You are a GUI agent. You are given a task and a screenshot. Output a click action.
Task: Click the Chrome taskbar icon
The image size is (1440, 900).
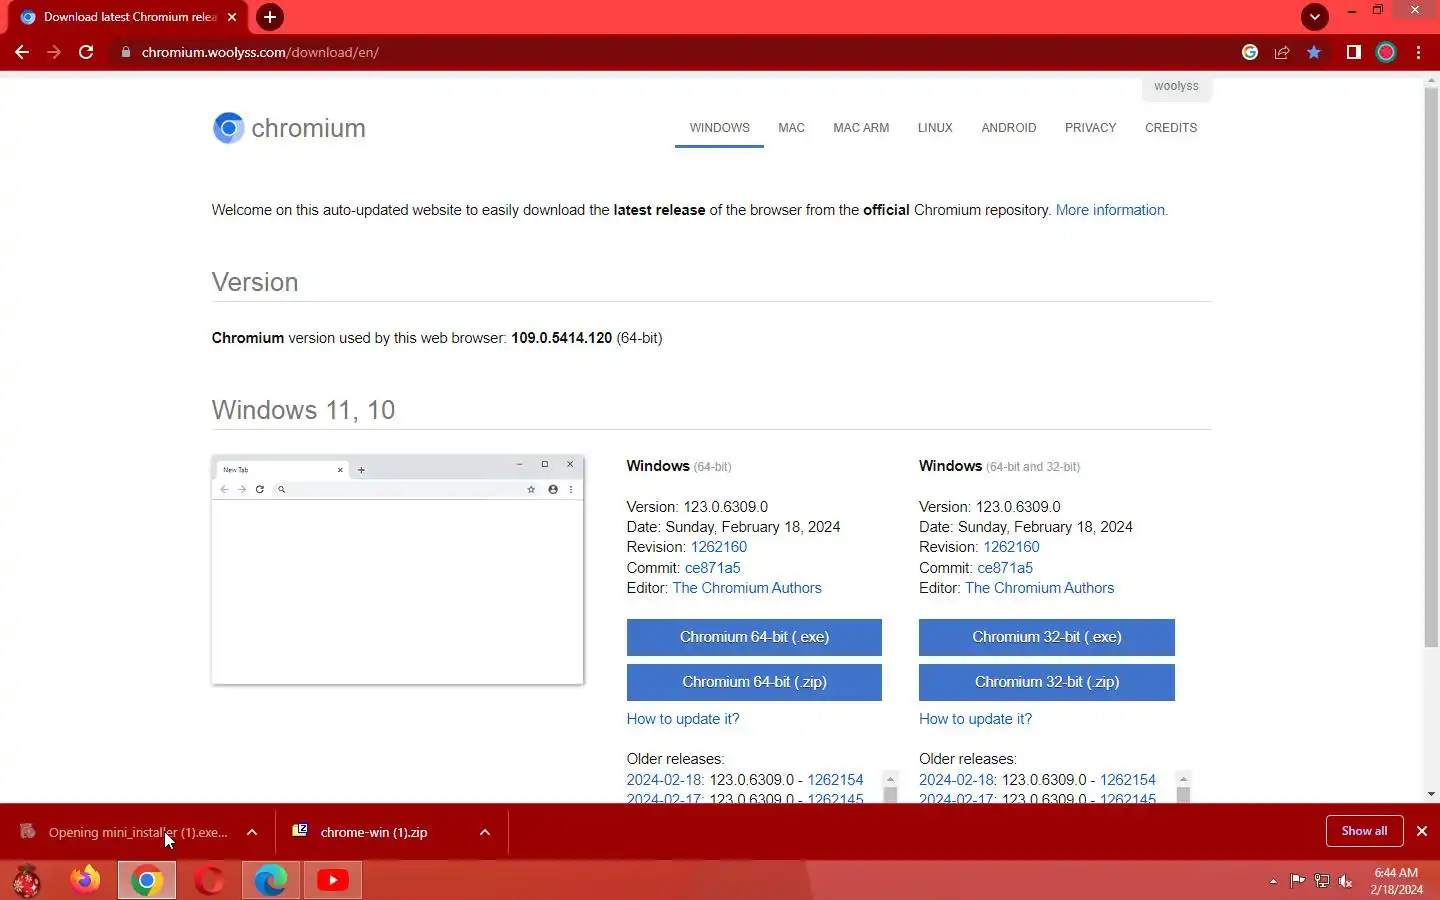pos(147,880)
